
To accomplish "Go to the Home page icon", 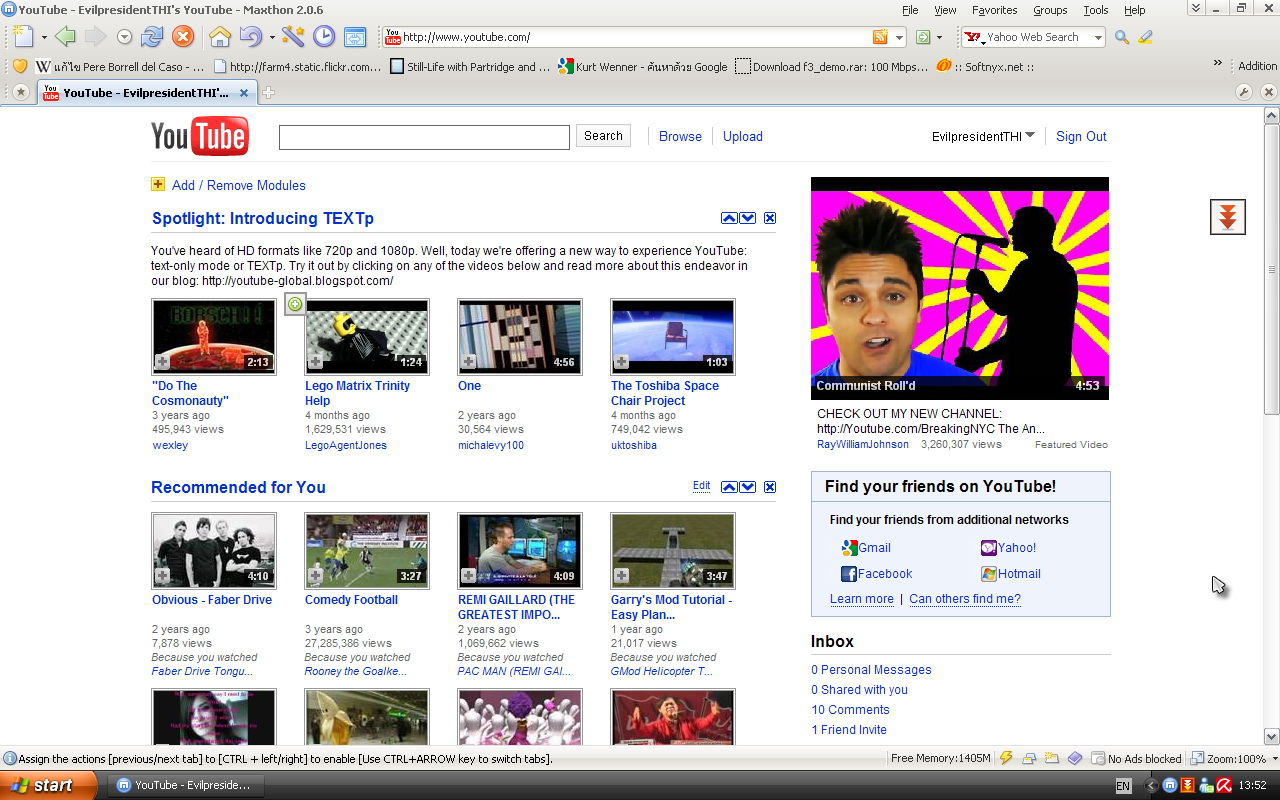I will click(x=220, y=37).
